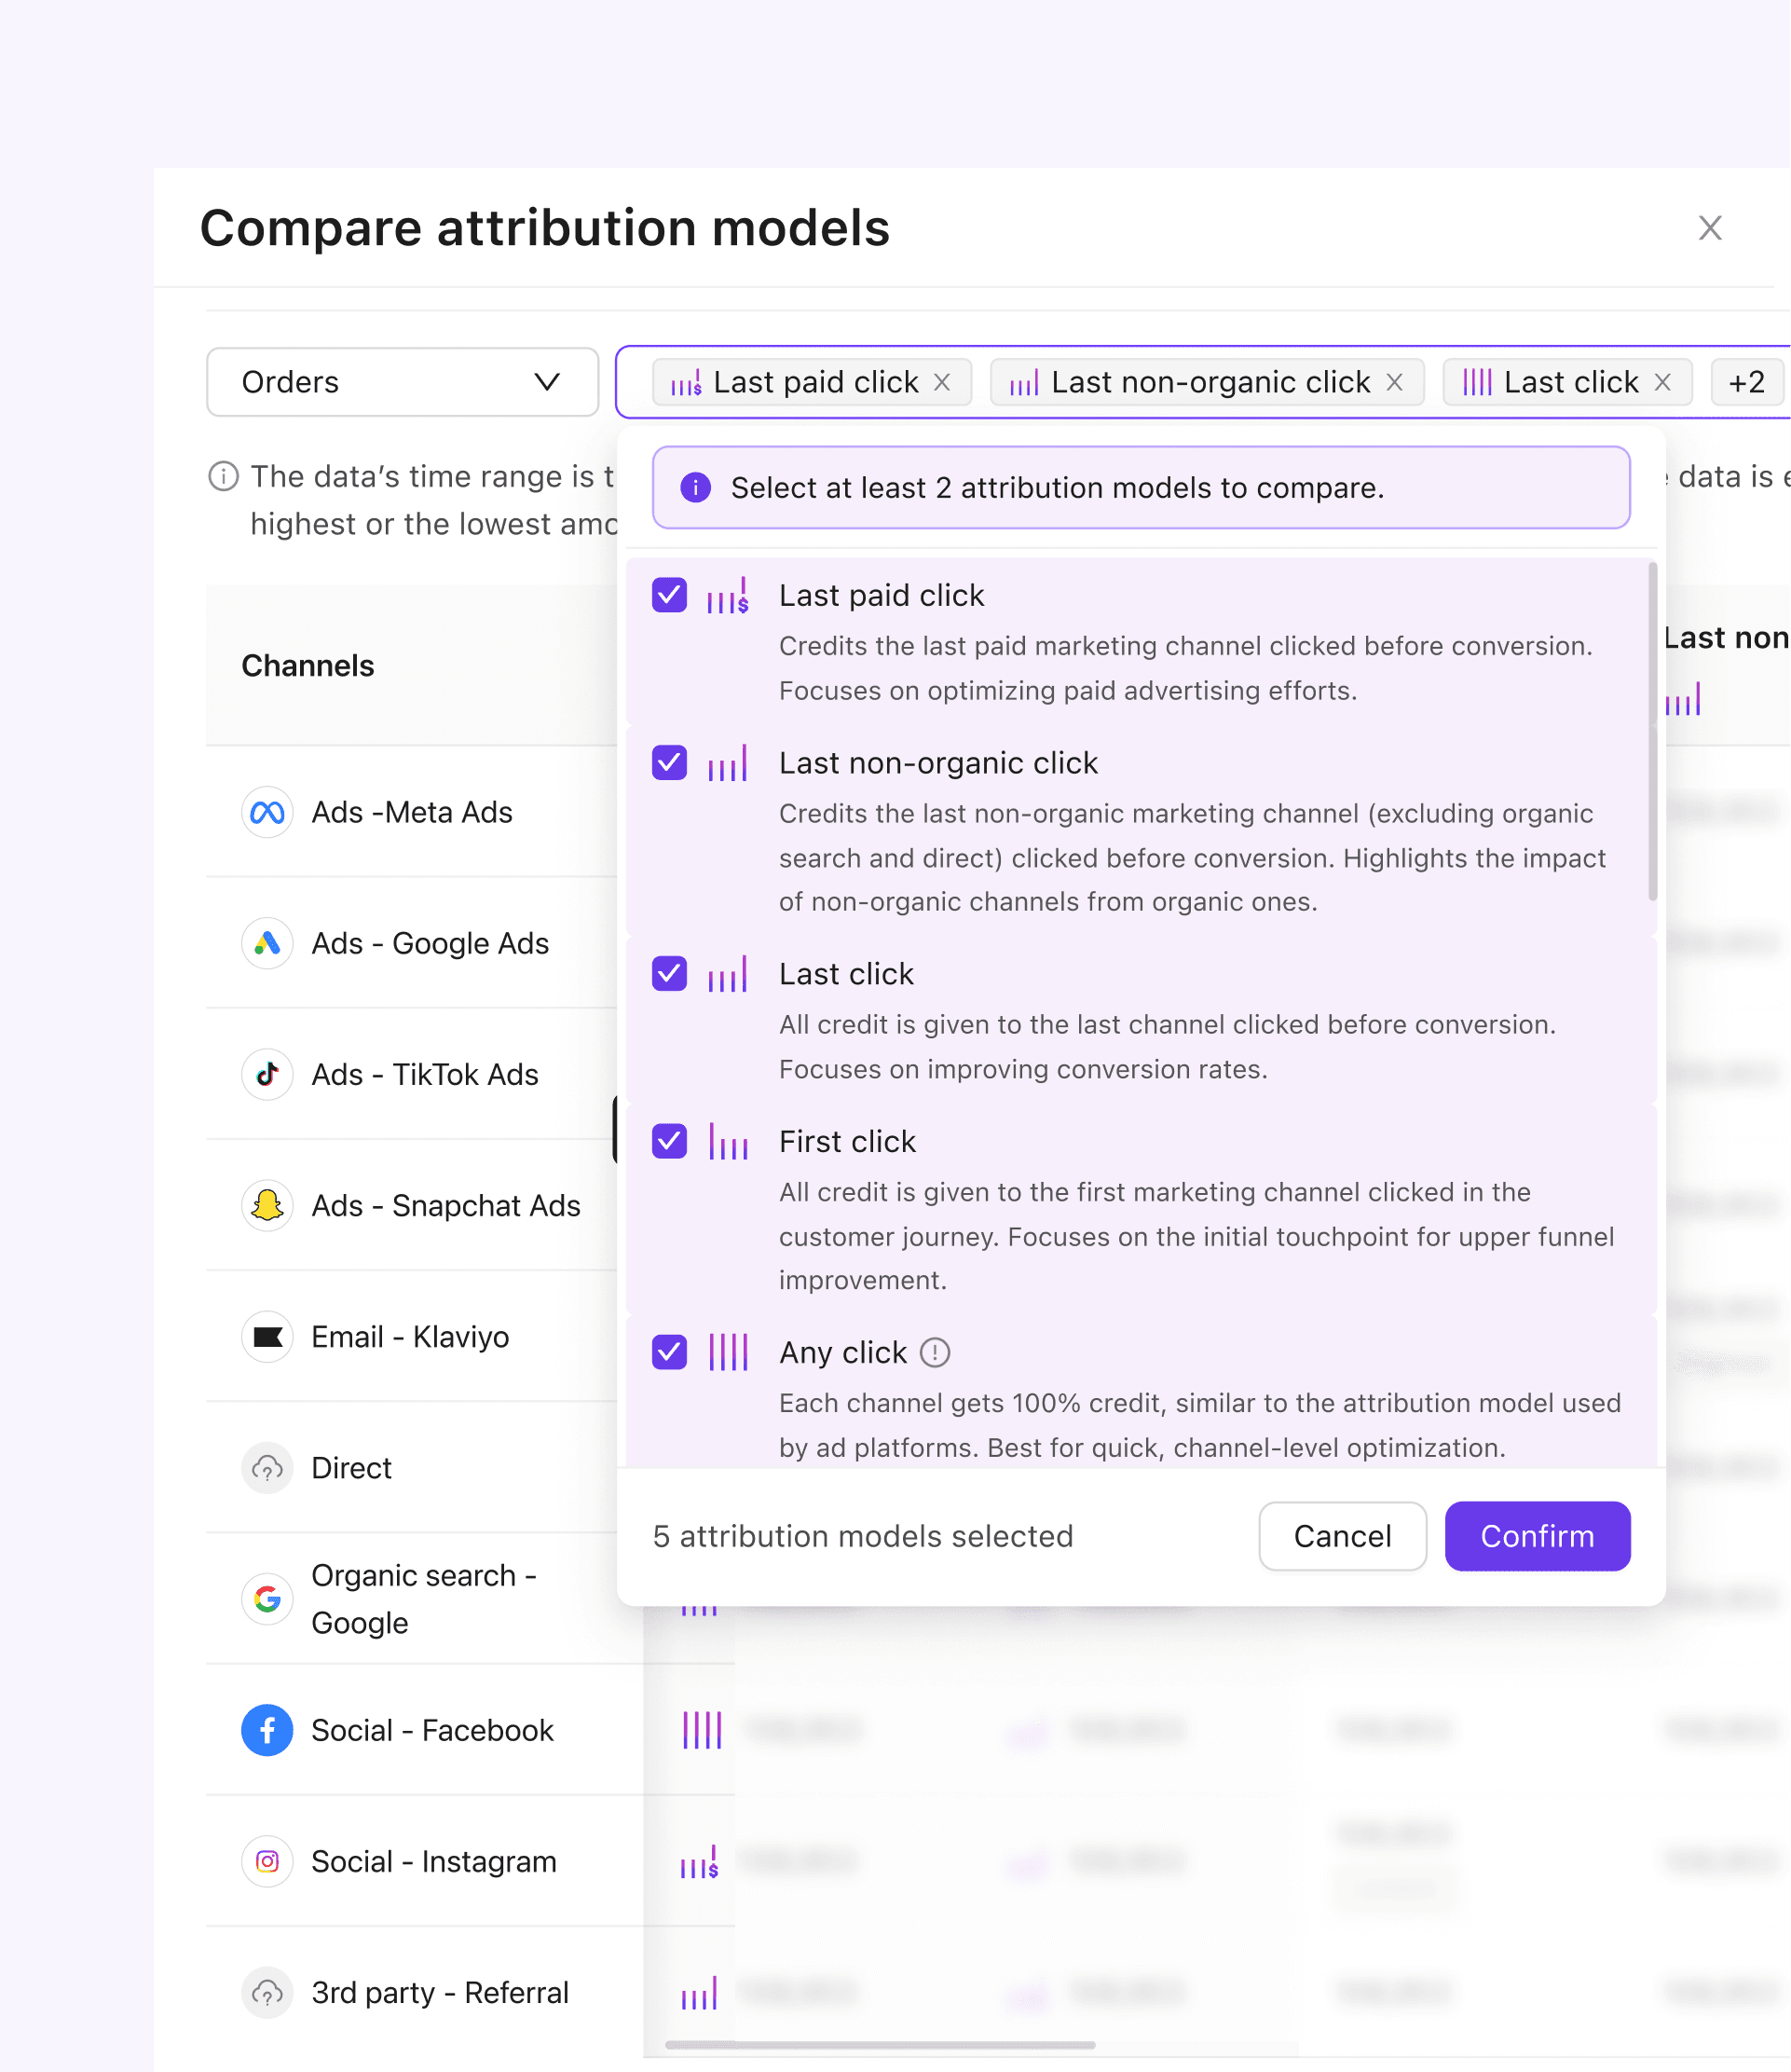The height and width of the screenshot is (2072, 1791).
Task: Click the Ads - Snapchat Ads row label
Action: (x=446, y=1205)
